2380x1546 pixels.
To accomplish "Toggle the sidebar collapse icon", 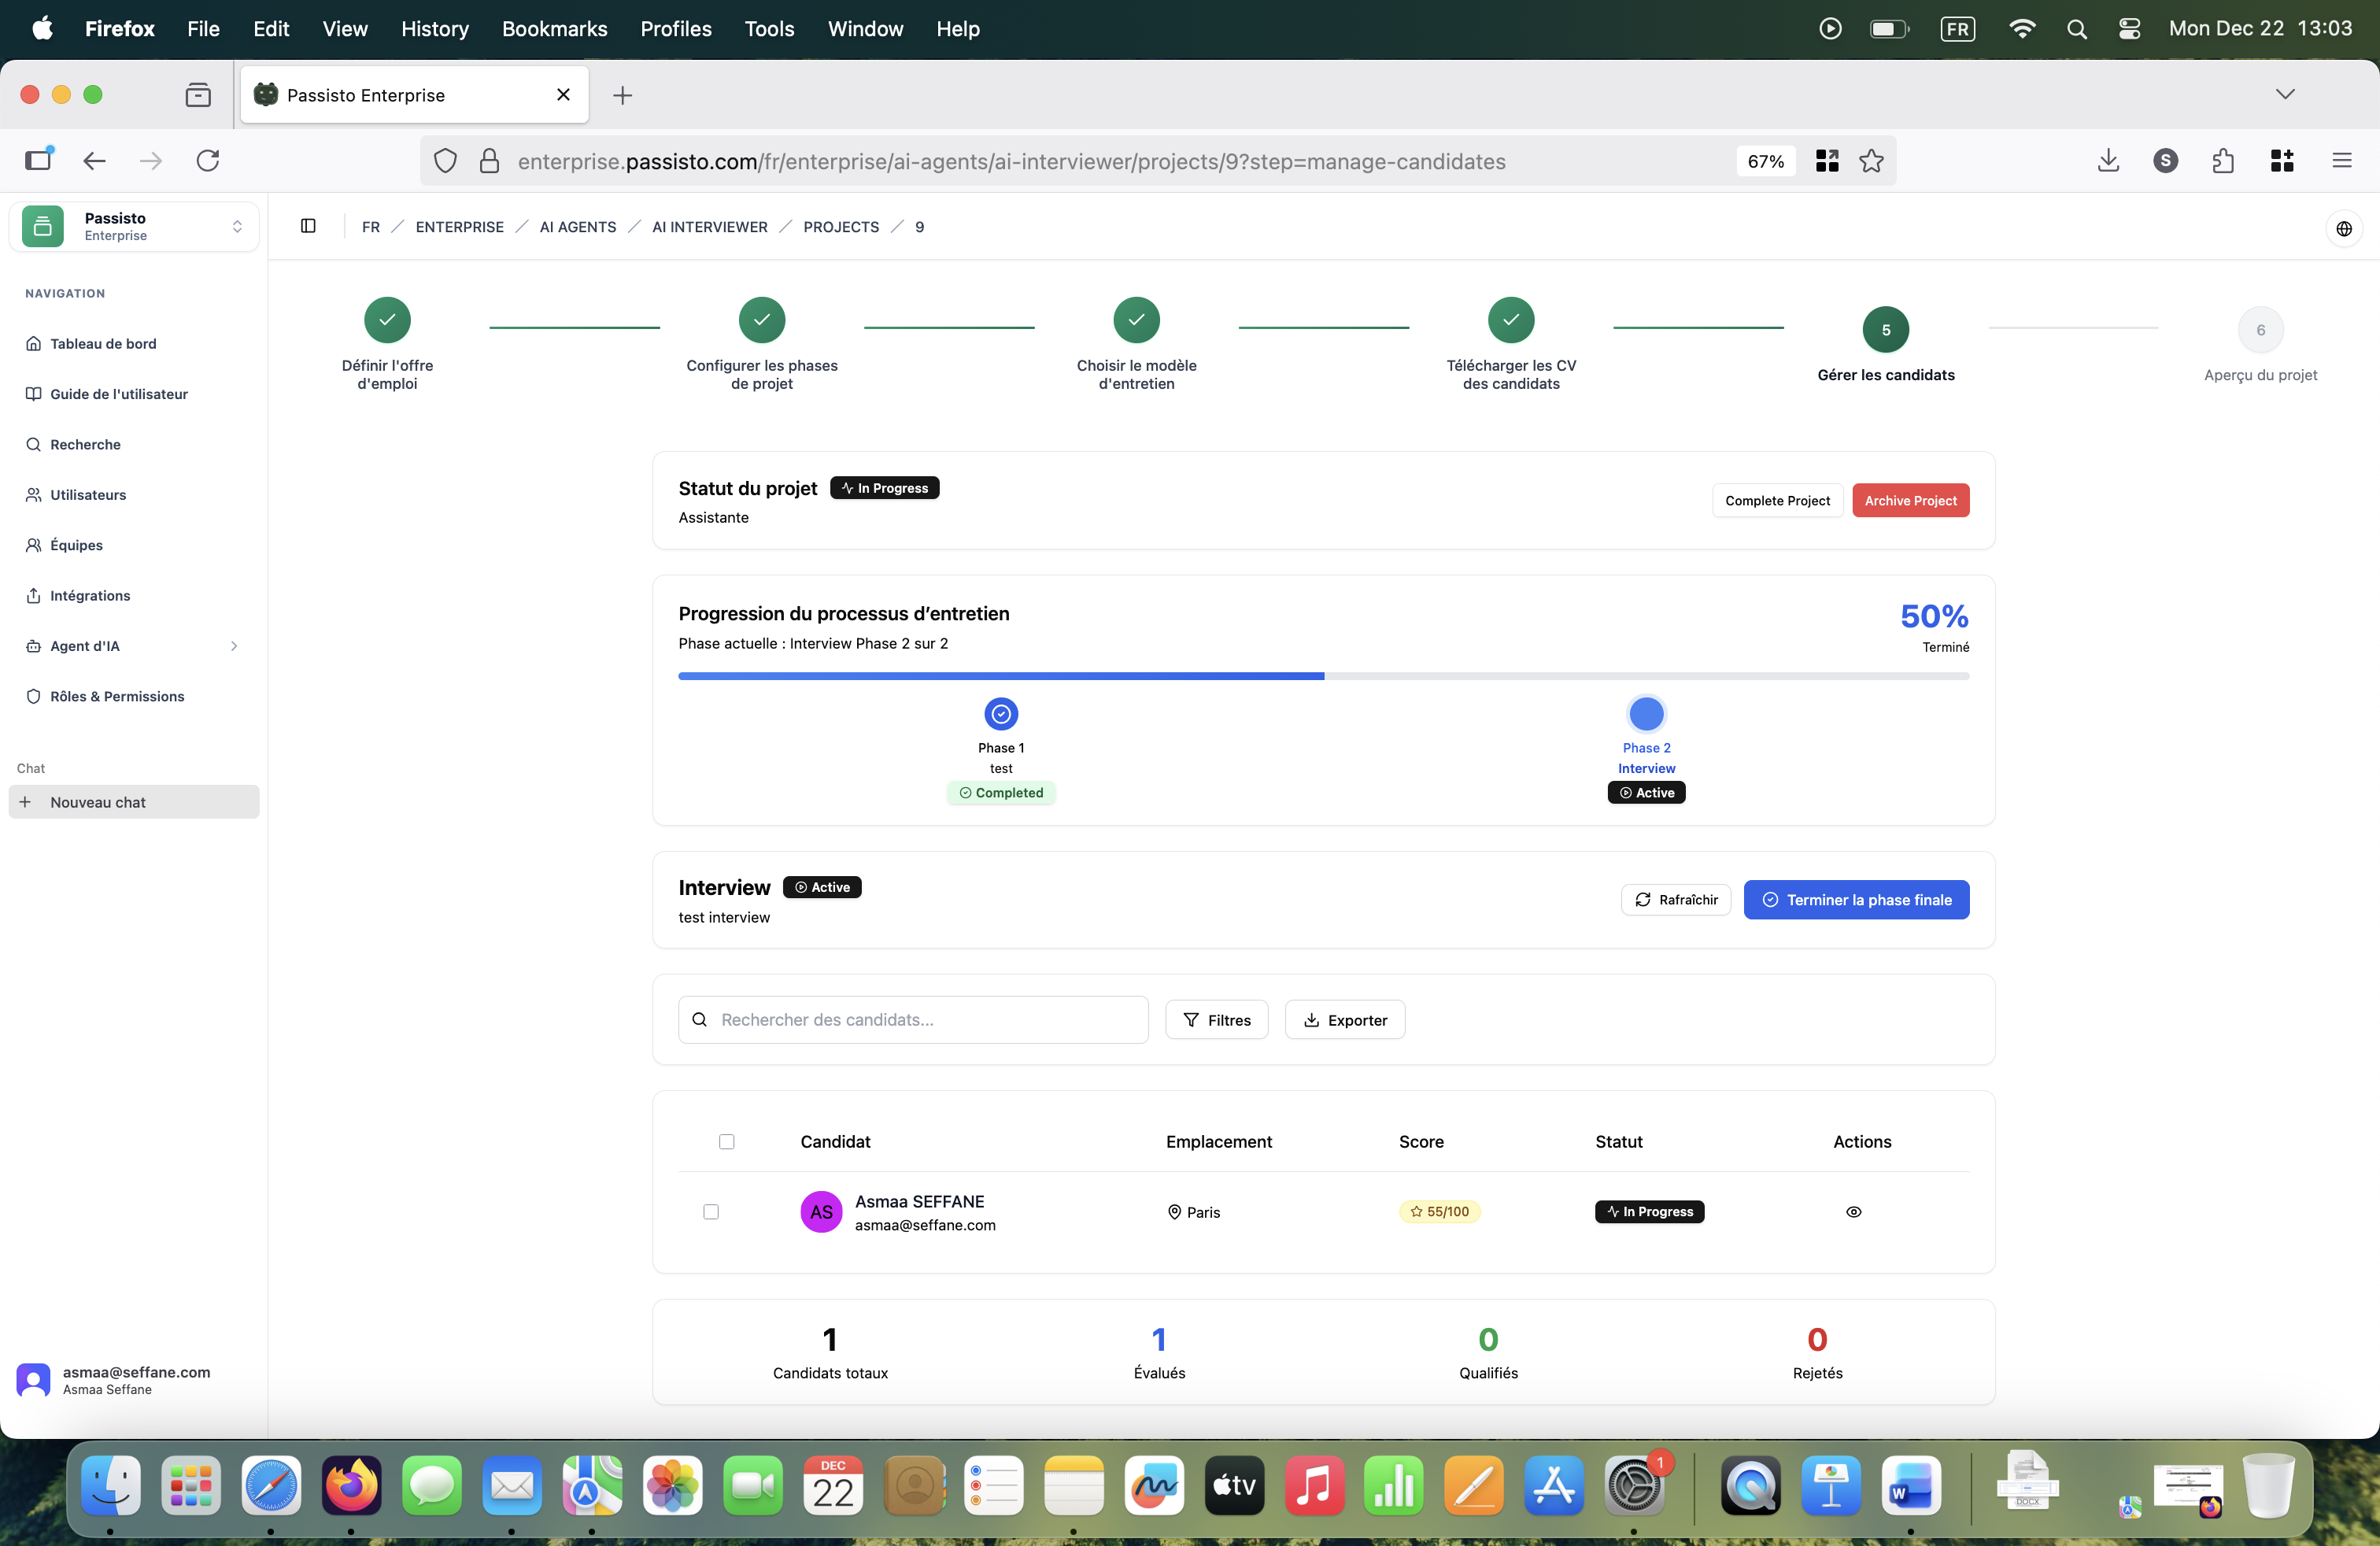I will coord(308,226).
